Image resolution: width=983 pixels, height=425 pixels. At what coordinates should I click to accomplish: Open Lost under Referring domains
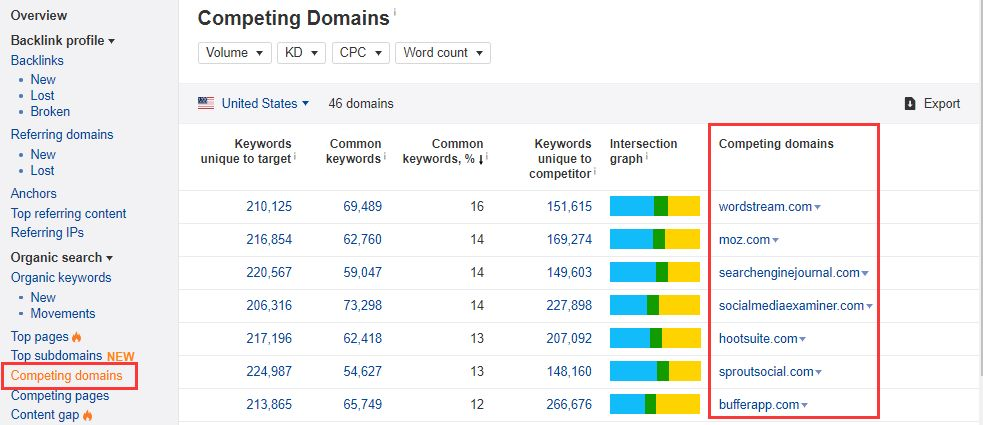(43, 171)
